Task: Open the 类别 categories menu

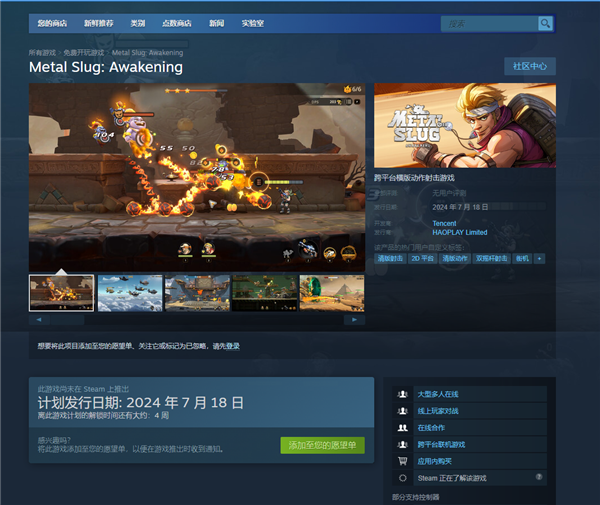Action: coord(137,23)
